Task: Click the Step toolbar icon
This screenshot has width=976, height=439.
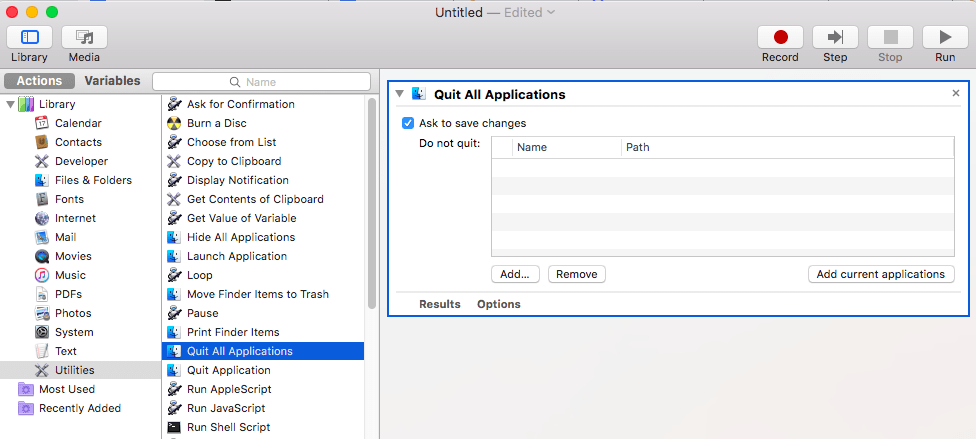Action: tap(835, 38)
